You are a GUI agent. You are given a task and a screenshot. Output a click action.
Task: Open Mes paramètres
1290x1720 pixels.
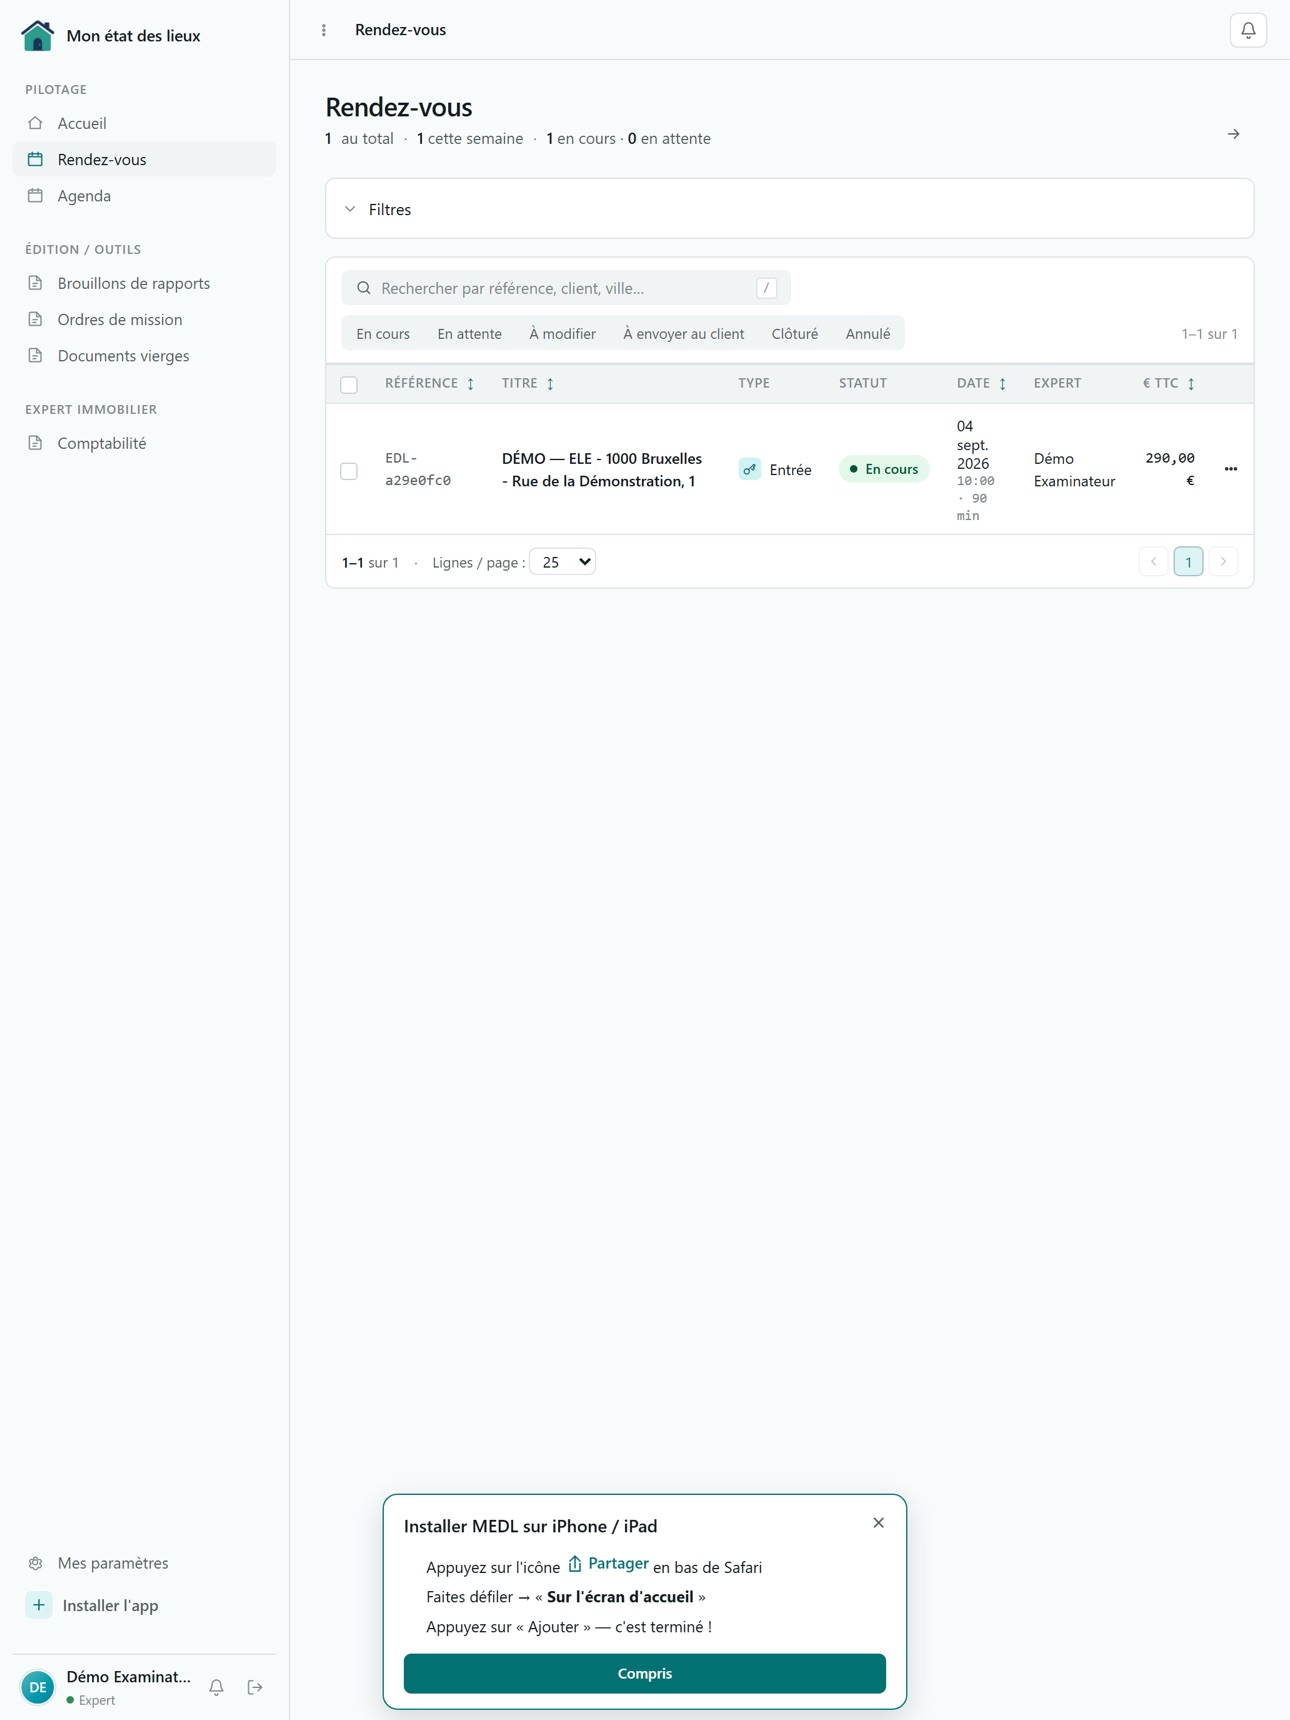pos(144,1563)
